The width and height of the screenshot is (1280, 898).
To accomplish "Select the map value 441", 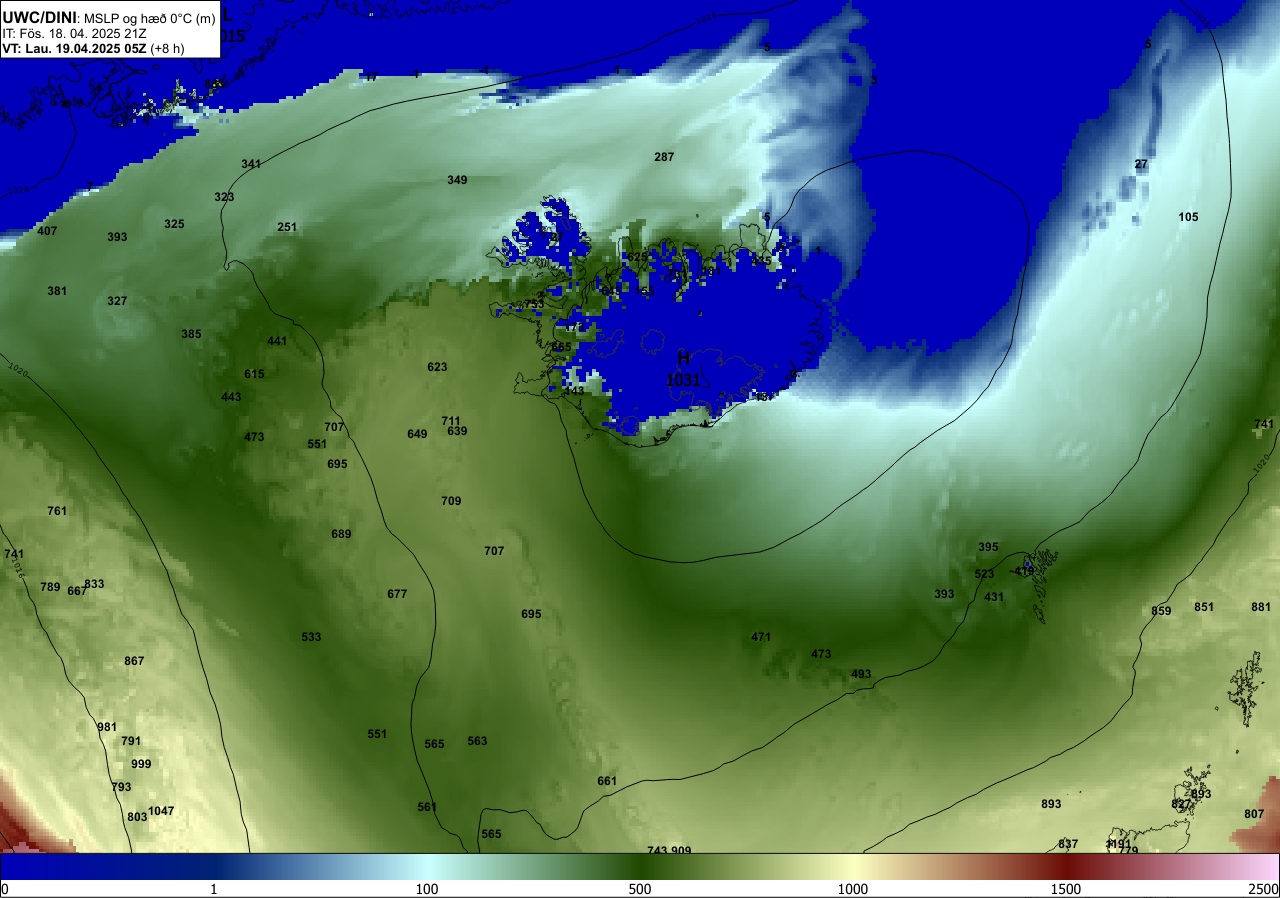I will [x=277, y=341].
